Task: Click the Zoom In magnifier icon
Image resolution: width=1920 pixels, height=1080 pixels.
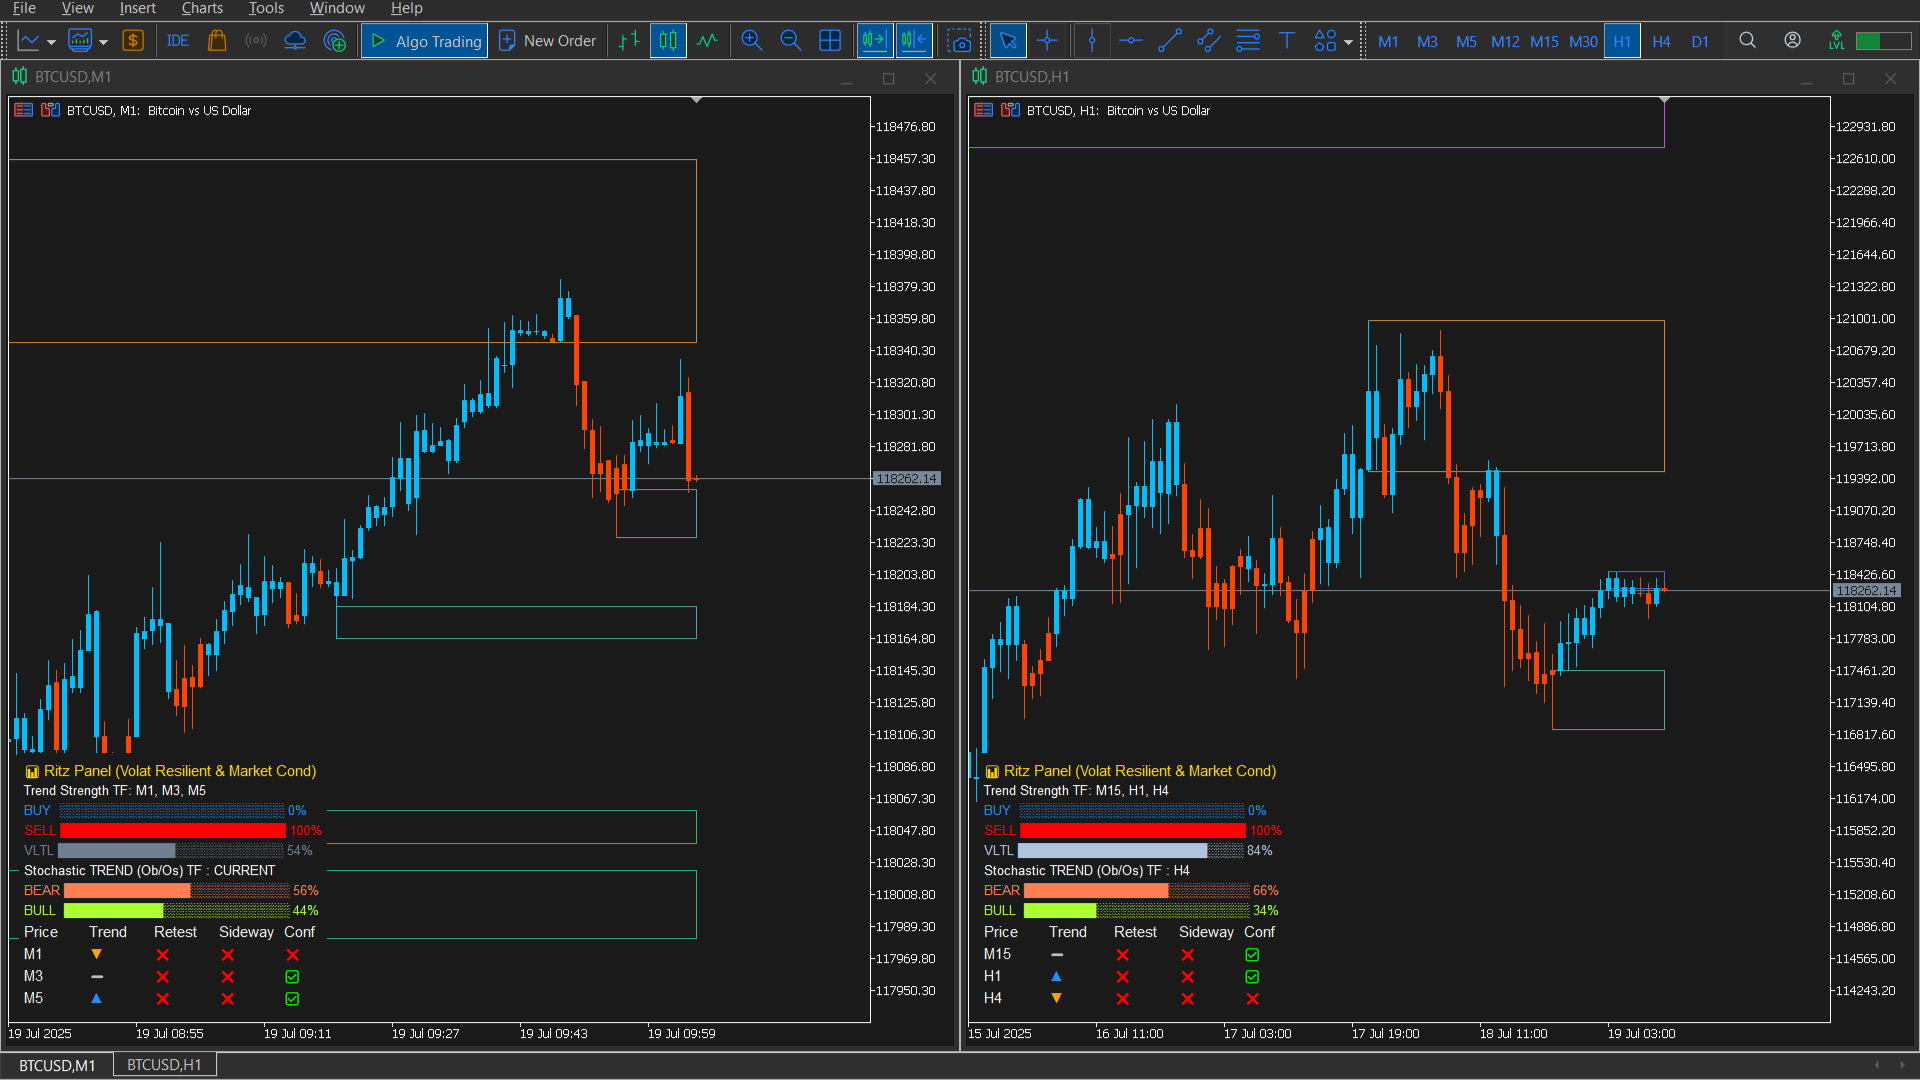Action: point(752,41)
